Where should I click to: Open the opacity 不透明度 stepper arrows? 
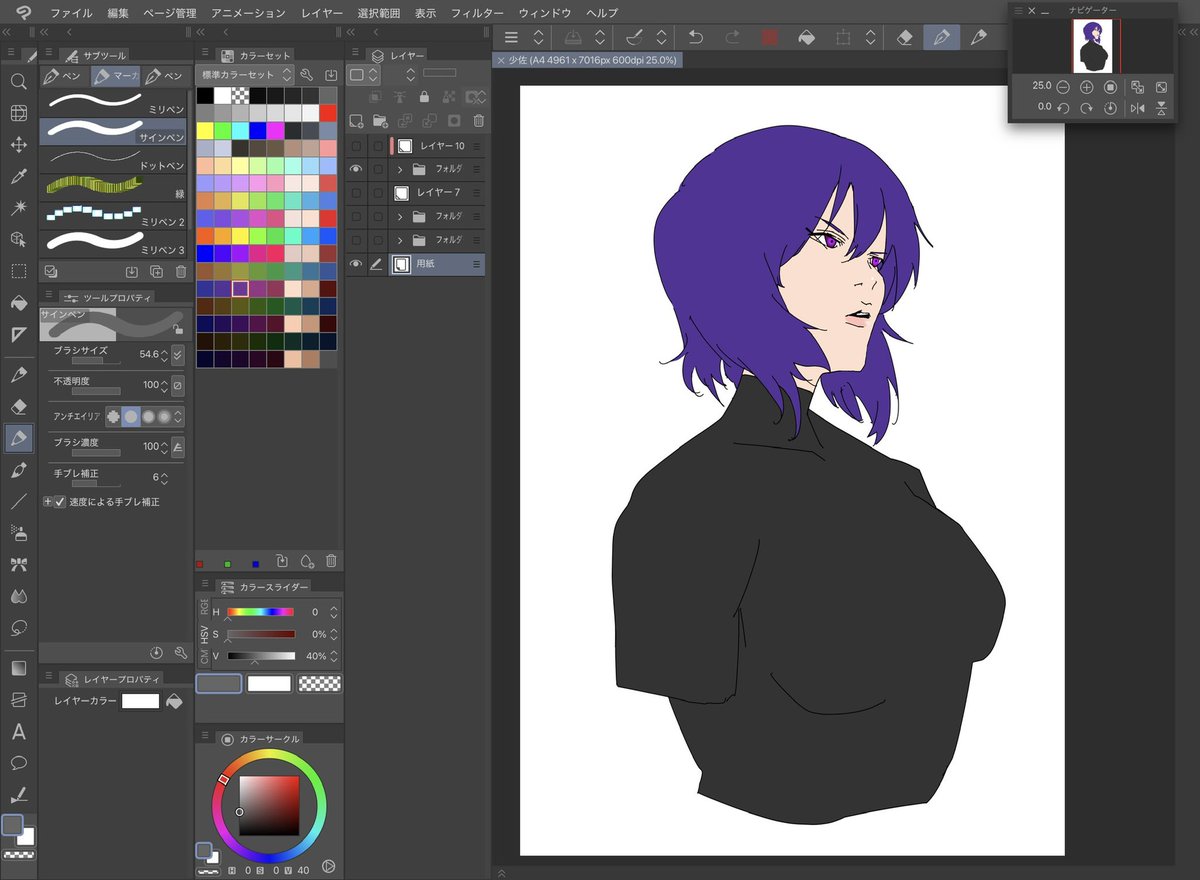coord(164,385)
